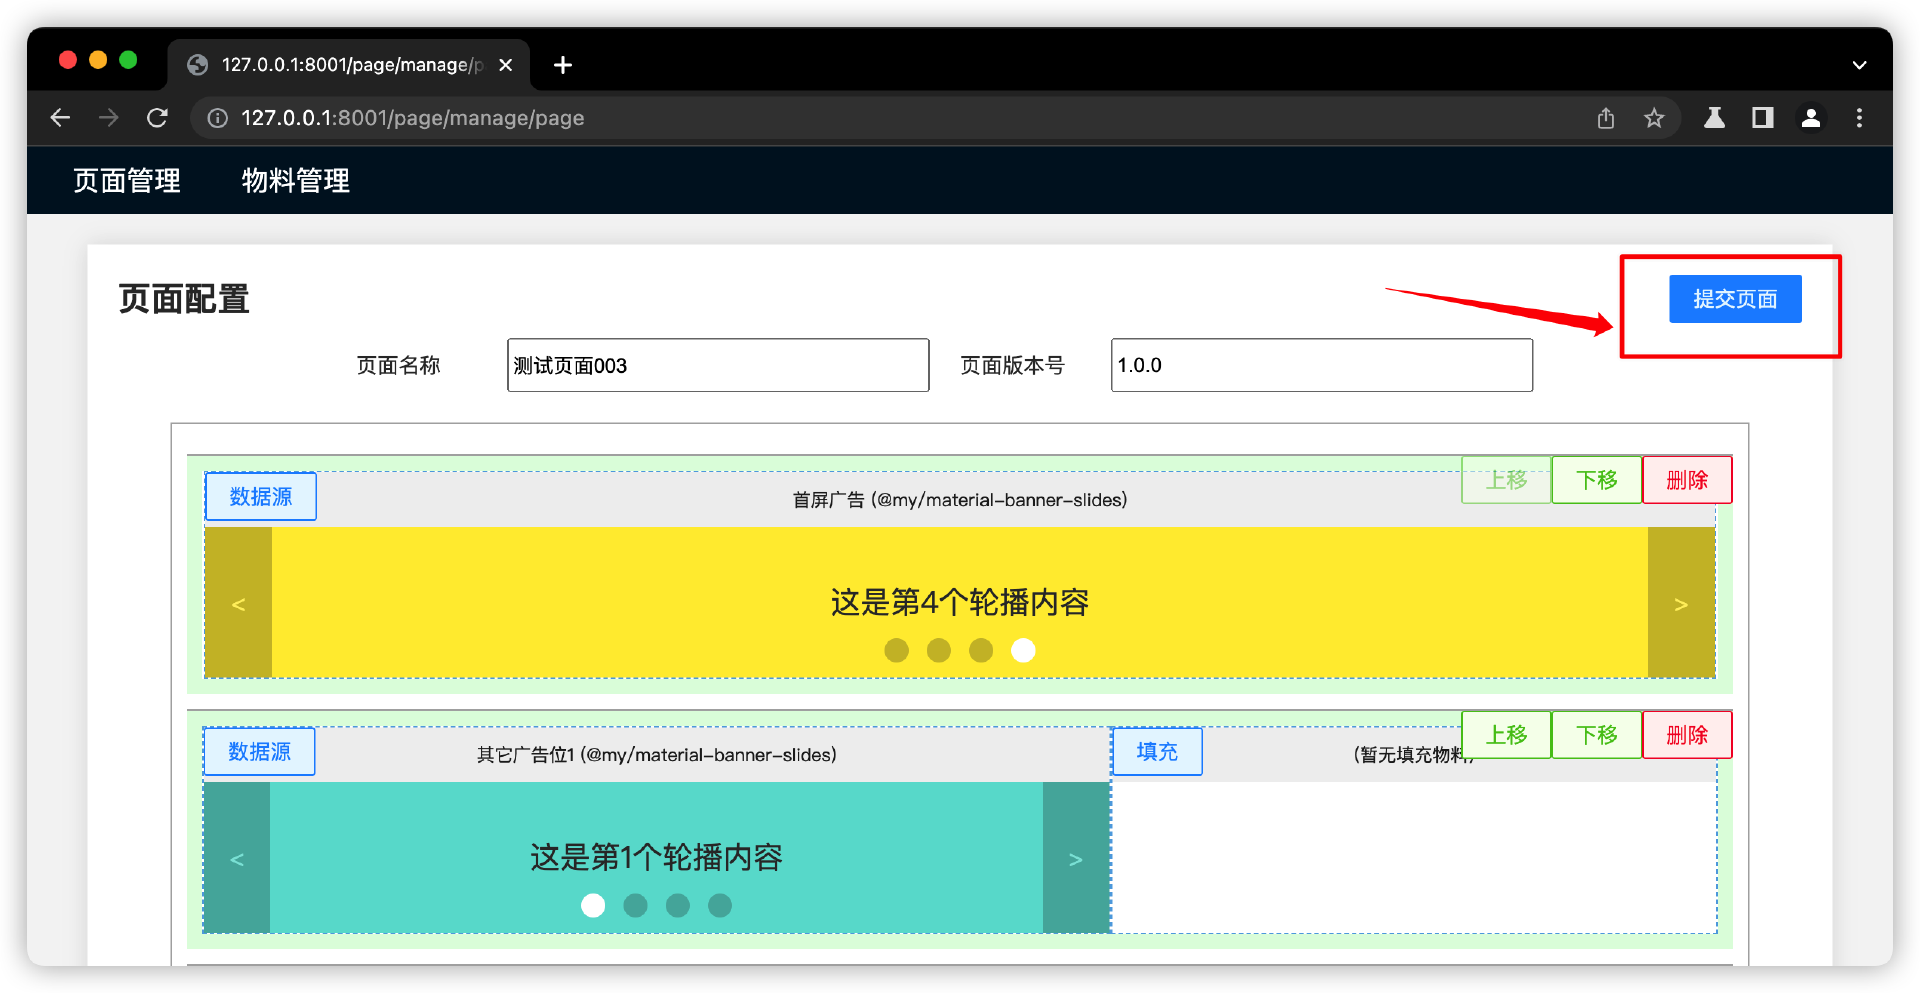The image size is (1920, 993).
Task: Expand the tab search chevron
Action: (x=1859, y=65)
